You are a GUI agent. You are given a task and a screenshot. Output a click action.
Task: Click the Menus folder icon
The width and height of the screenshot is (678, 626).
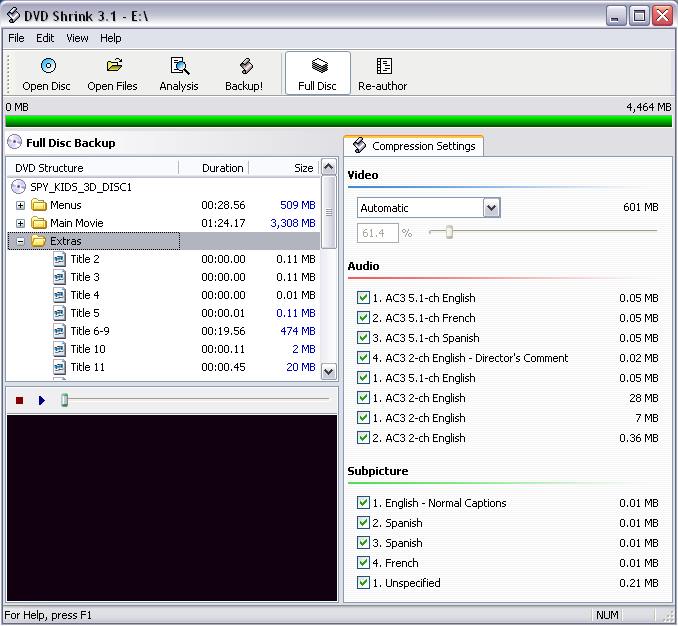[39, 205]
